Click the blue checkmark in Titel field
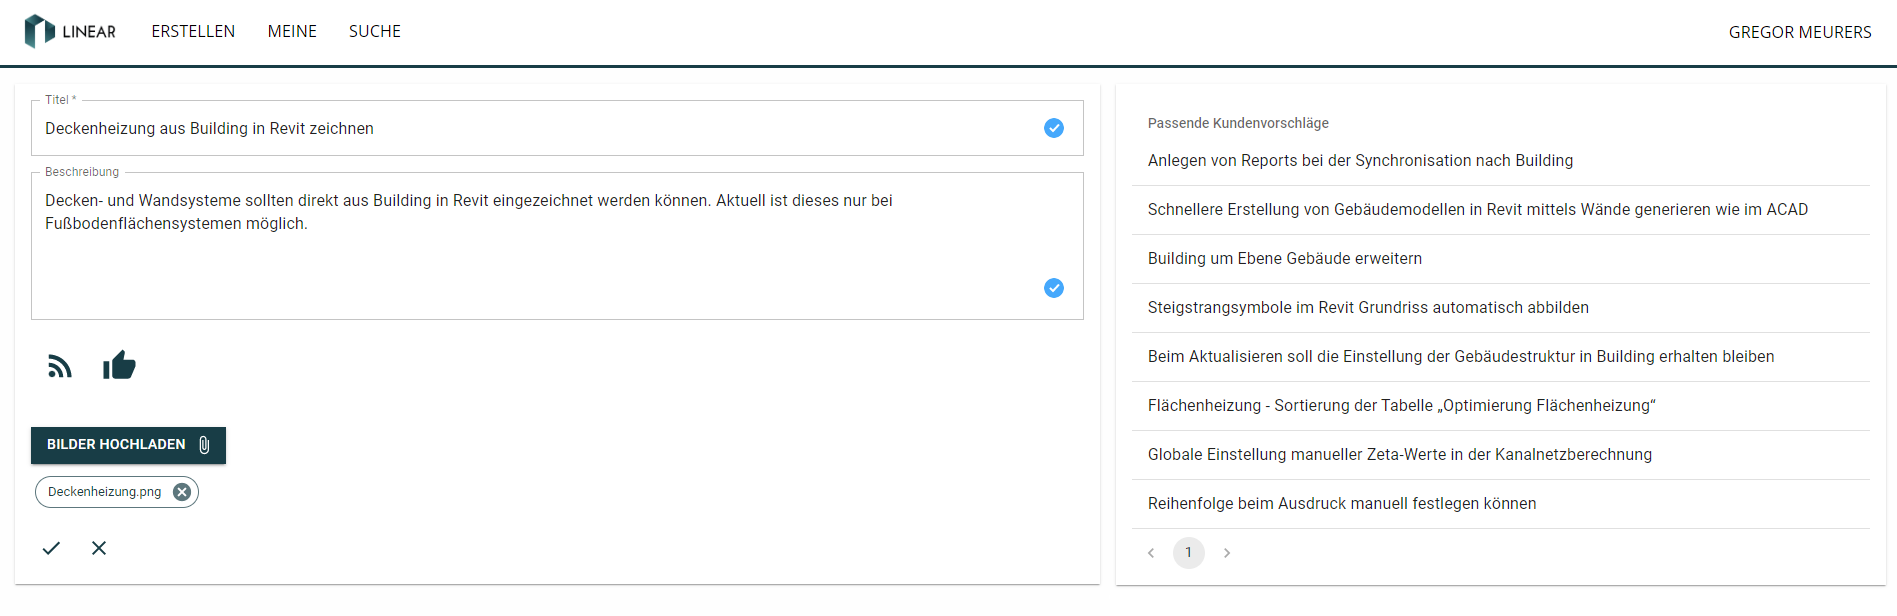Viewport: 1897px width, 616px height. [1054, 128]
